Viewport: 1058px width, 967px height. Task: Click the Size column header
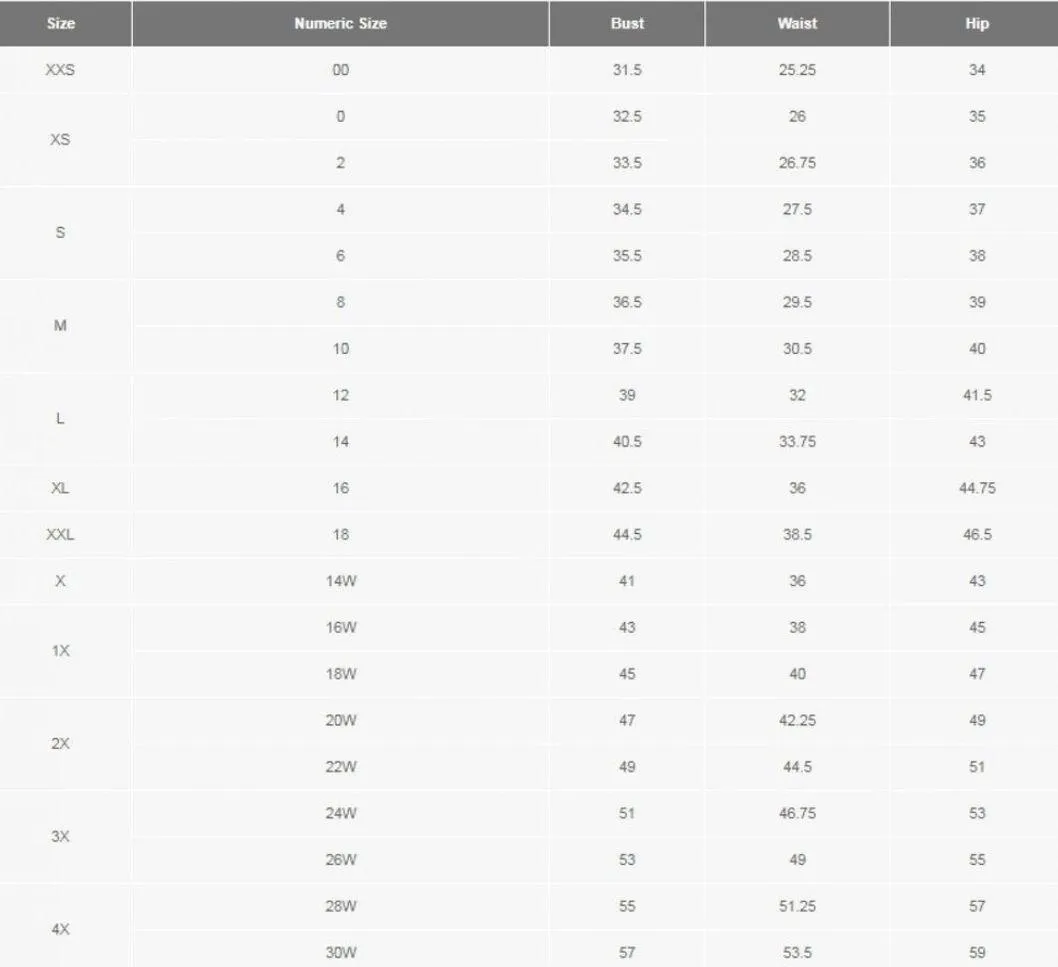pos(60,24)
